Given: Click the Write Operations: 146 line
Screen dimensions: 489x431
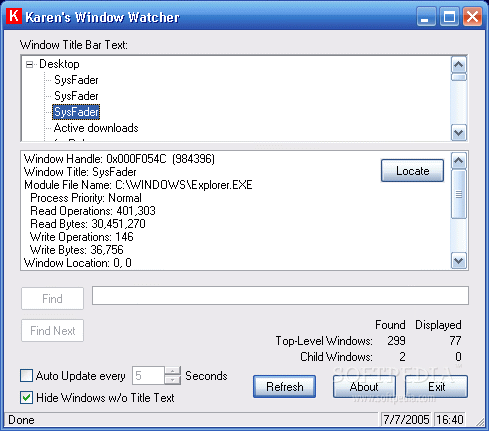Looking at the screenshot, I should pyautogui.click(x=82, y=237).
